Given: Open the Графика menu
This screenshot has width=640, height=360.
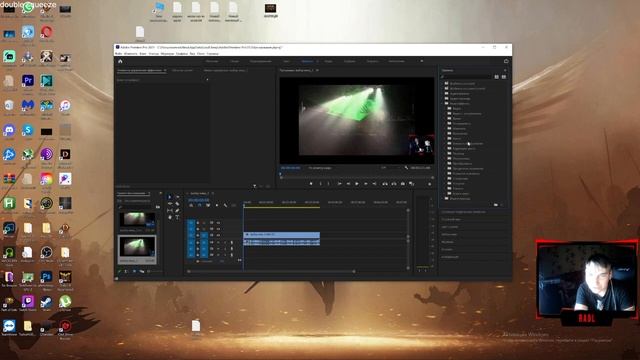Looking at the screenshot, I should (182, 53).
